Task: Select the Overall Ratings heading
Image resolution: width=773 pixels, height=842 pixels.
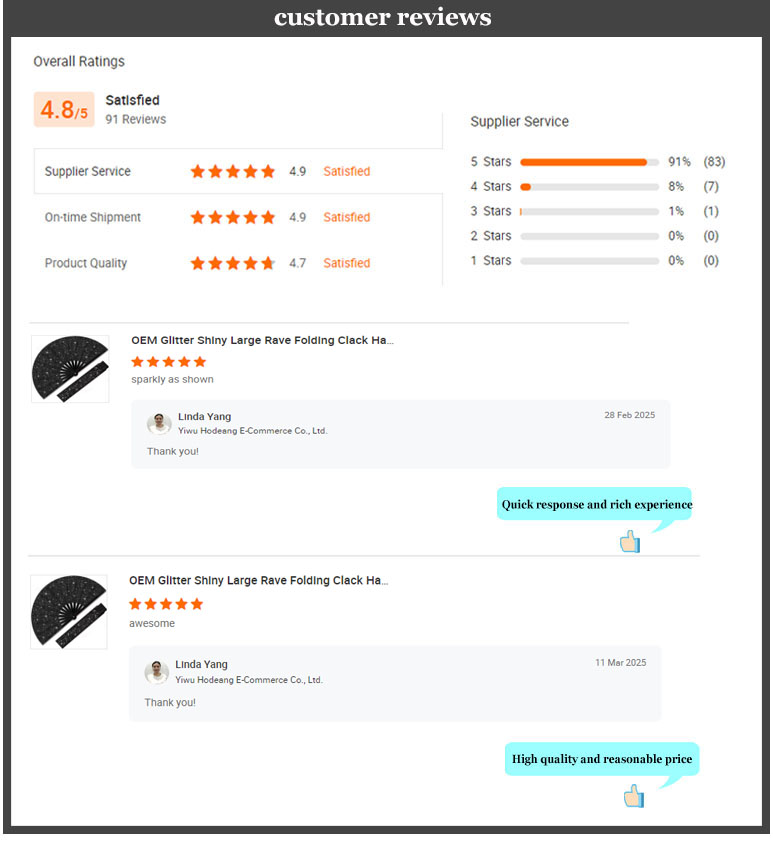Action: [x=79, y=61]
